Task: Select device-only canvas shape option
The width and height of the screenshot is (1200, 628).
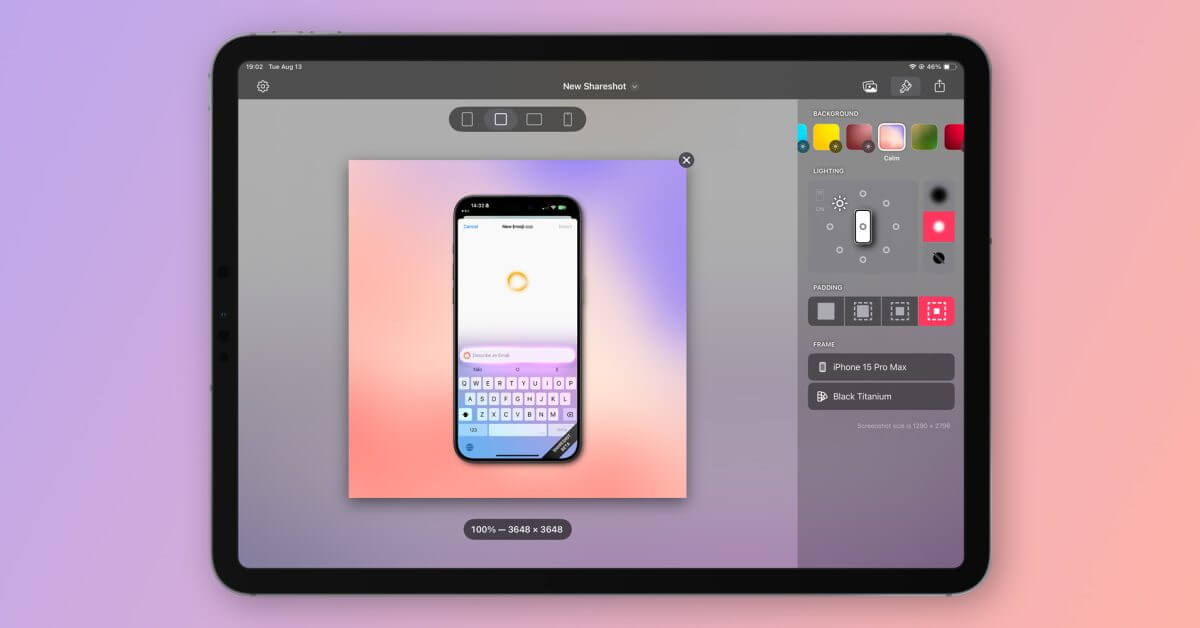Action: coord(568,119)
